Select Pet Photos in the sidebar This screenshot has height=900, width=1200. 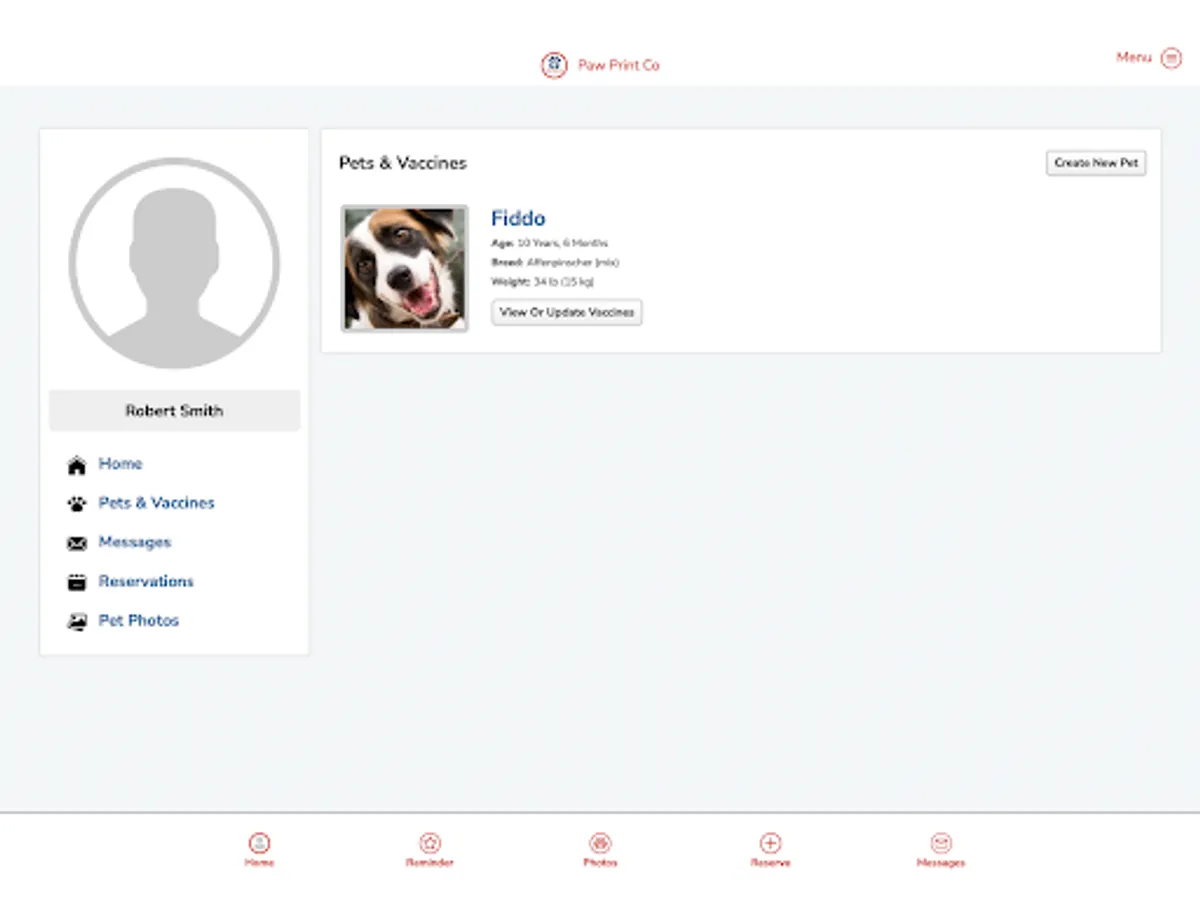coord(138,620)
